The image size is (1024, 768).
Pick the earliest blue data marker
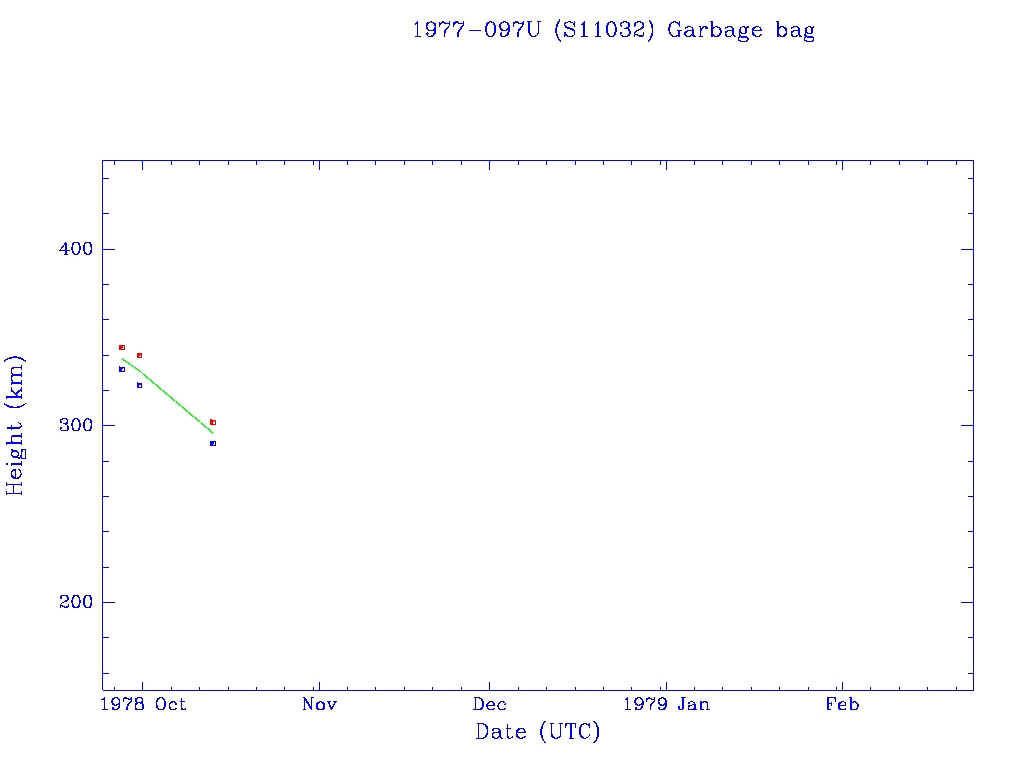[122, 369]
